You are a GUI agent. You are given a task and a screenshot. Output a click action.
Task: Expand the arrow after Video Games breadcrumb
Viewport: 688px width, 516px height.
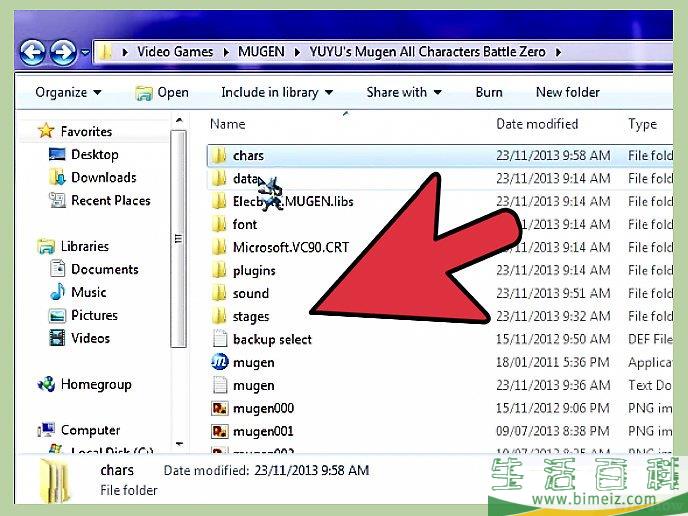226,53
